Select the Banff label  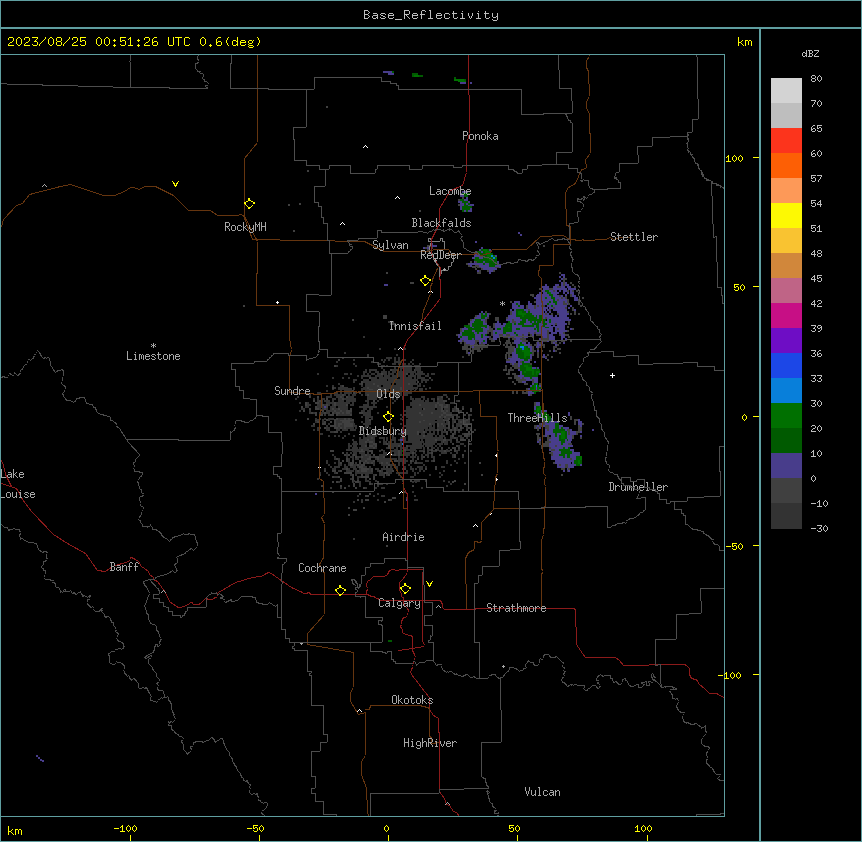pos(124,567)
